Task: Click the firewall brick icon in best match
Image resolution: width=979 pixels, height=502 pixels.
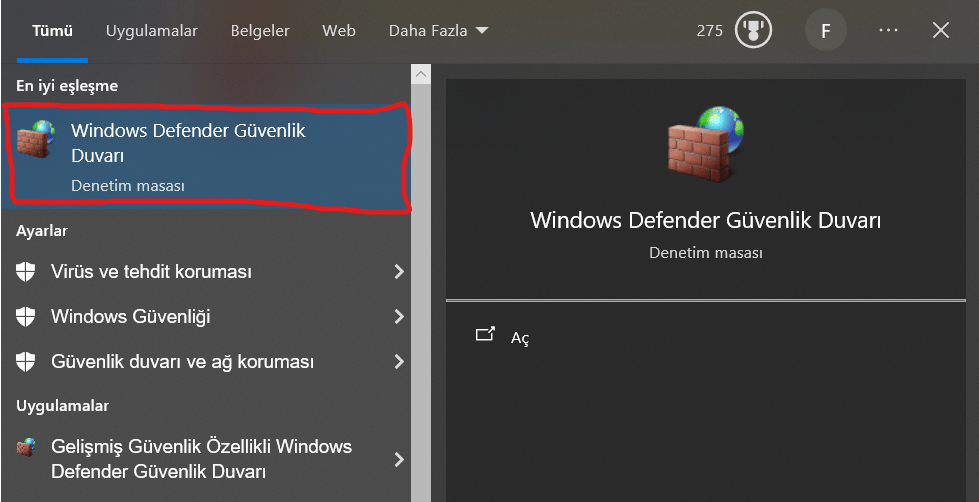Action: 36,139
